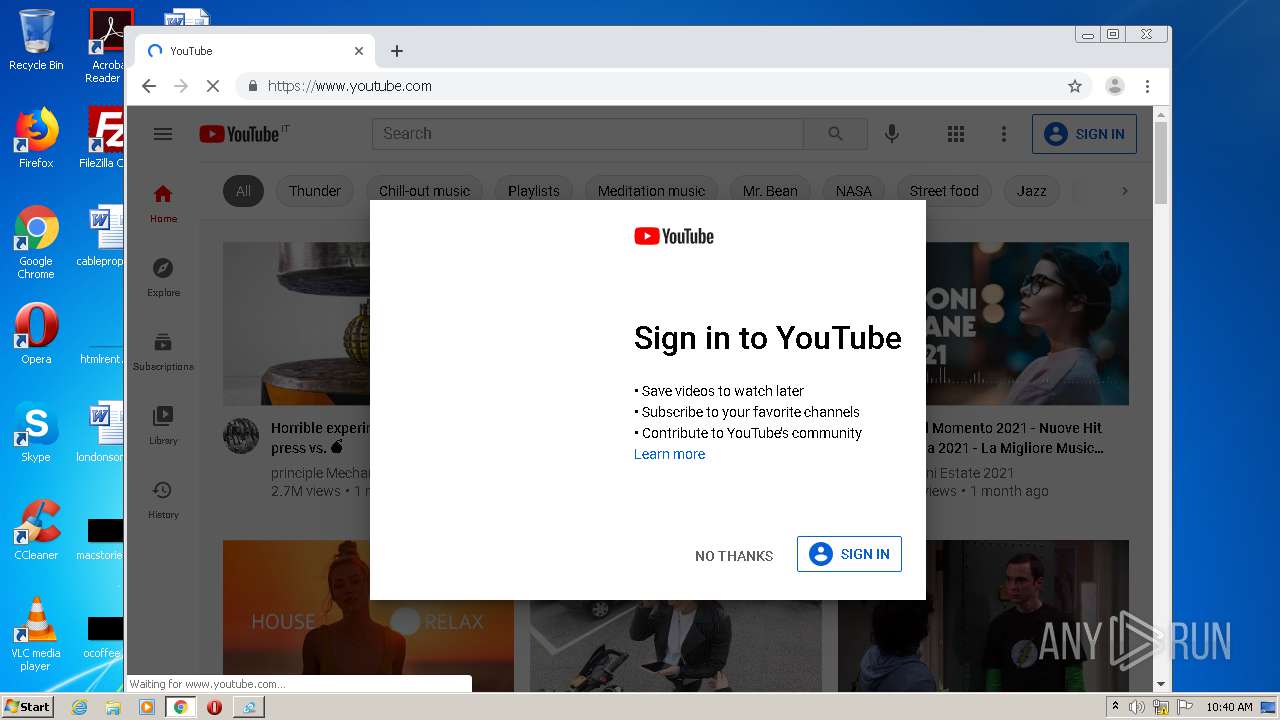This screenshot has width=1280, height=720.
Task: Open the YouTube settings three-dot menu
Action: coord(1004,134)
